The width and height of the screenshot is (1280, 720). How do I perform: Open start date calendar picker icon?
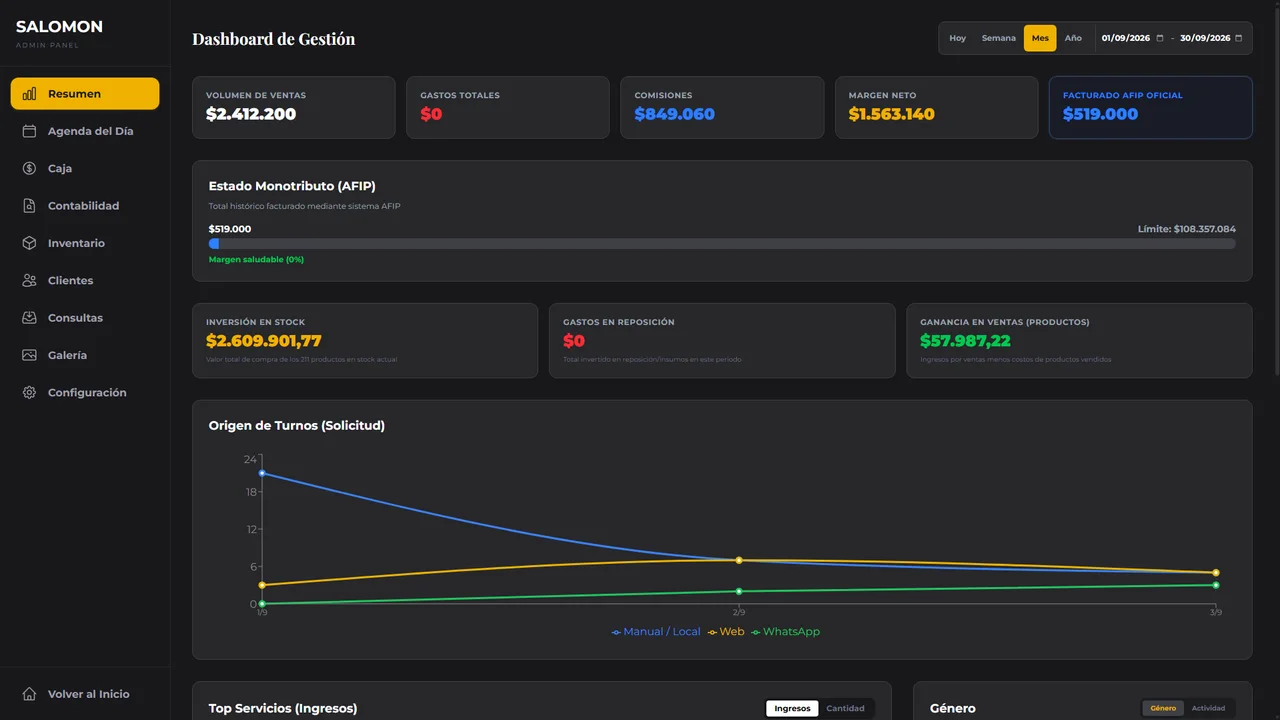click(1160, 38)
